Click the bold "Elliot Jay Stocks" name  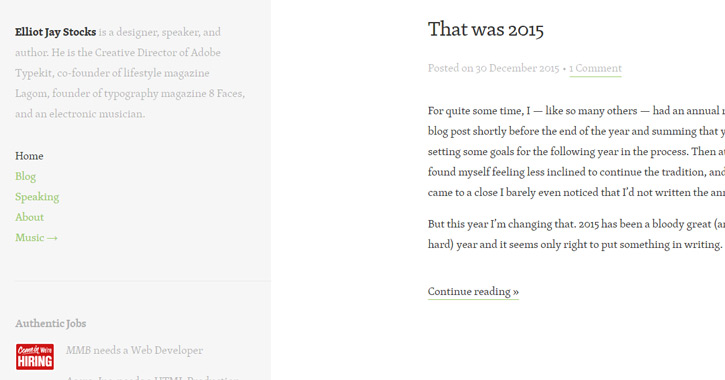pos(55,32)
